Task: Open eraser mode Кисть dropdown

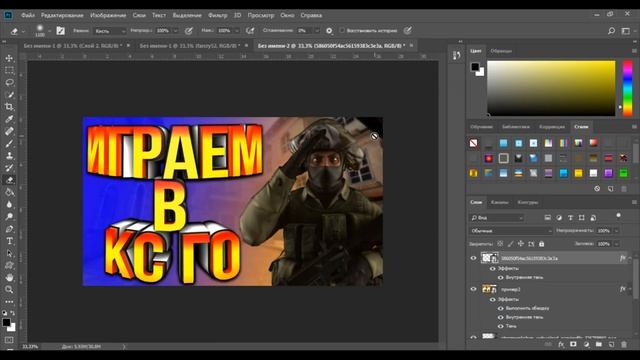Action: coord(109,31)
